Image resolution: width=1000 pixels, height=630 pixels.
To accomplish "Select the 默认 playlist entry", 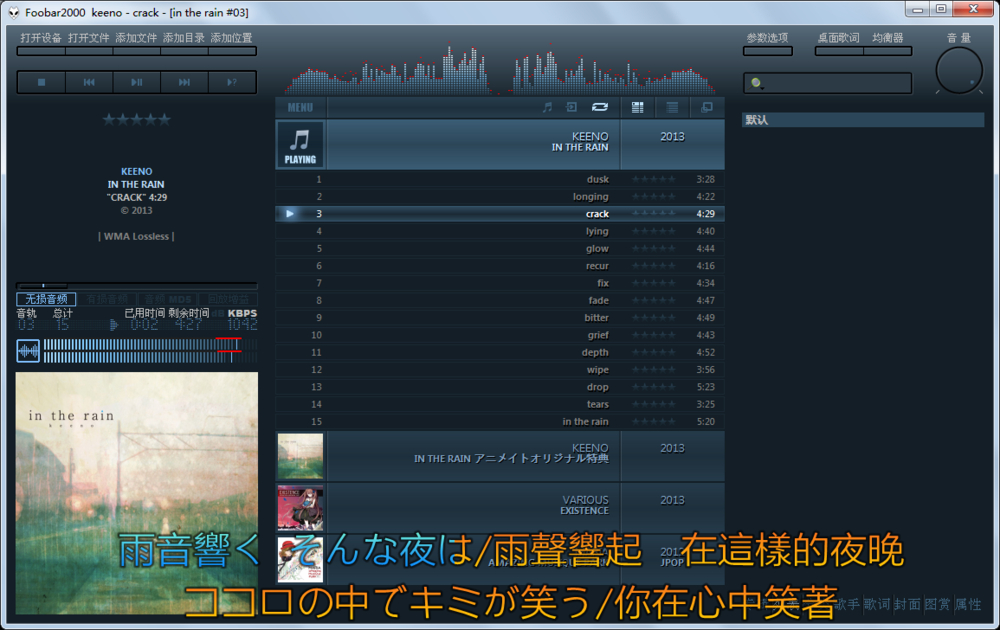I will tap(862, 120).
